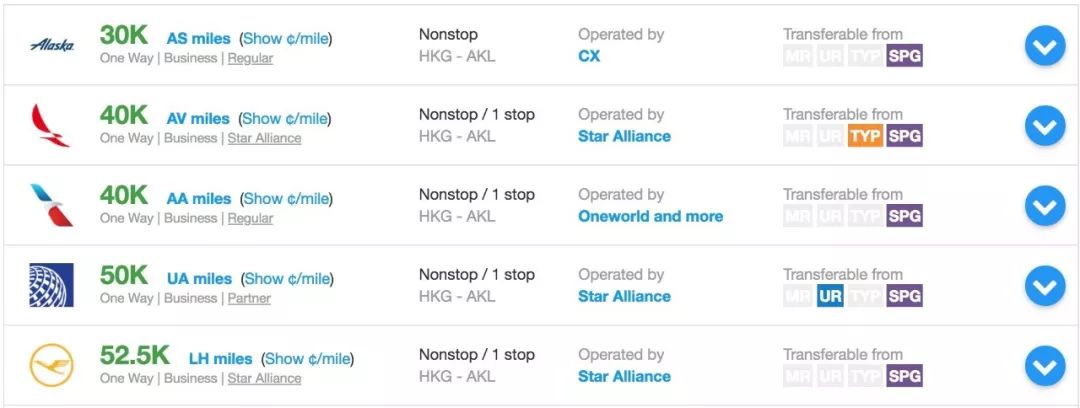The height and width of the screenshot is (408, 1080).
Task: Open the Oneworld and more link
Action: click(651, 216)
